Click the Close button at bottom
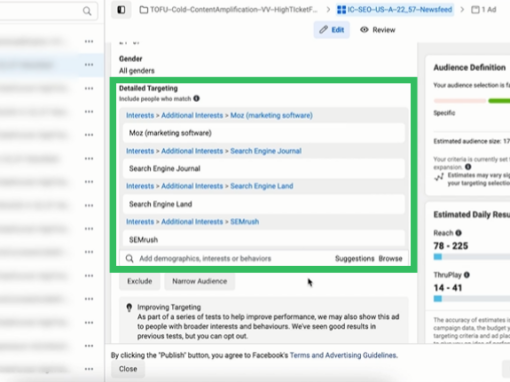Screen dimensions: 510x382 click(x=128, y=369)
